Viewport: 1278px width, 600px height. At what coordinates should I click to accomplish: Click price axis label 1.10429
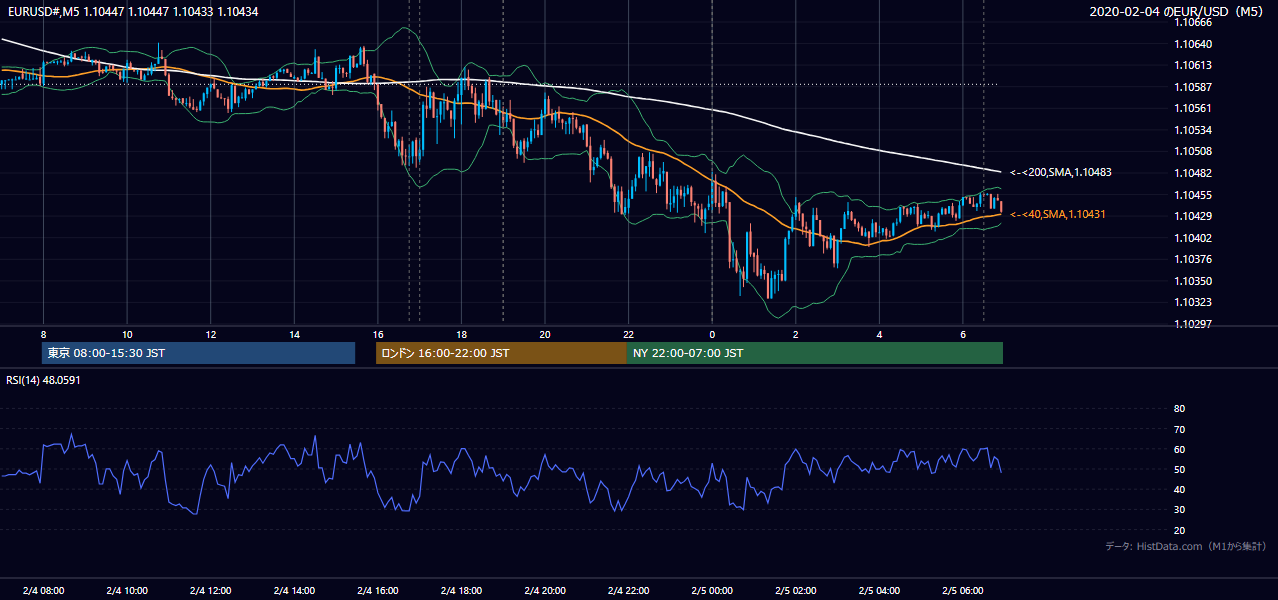pos(1194,216)
